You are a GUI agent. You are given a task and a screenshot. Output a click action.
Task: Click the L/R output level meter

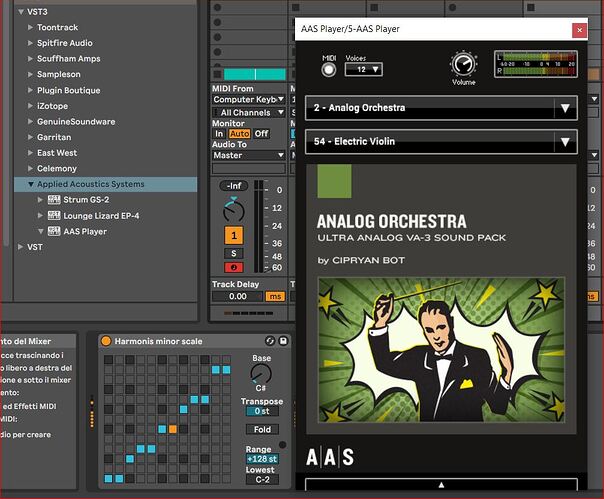coord(536,64)
